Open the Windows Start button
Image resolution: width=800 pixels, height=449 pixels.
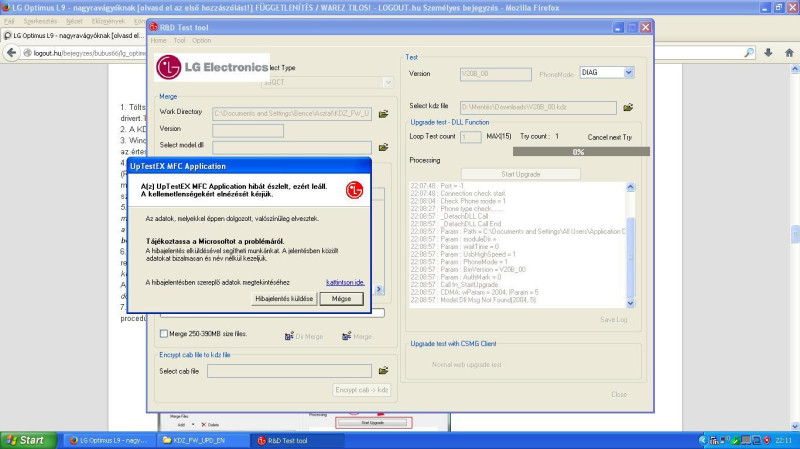click(29, 440)
